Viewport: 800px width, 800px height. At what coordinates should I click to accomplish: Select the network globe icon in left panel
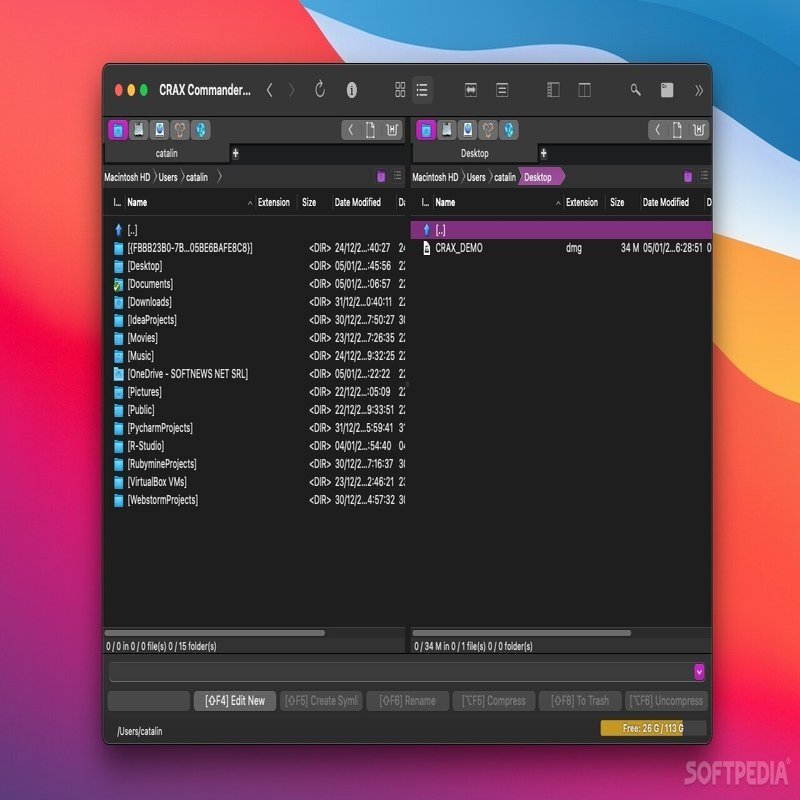tap(201, 130)
